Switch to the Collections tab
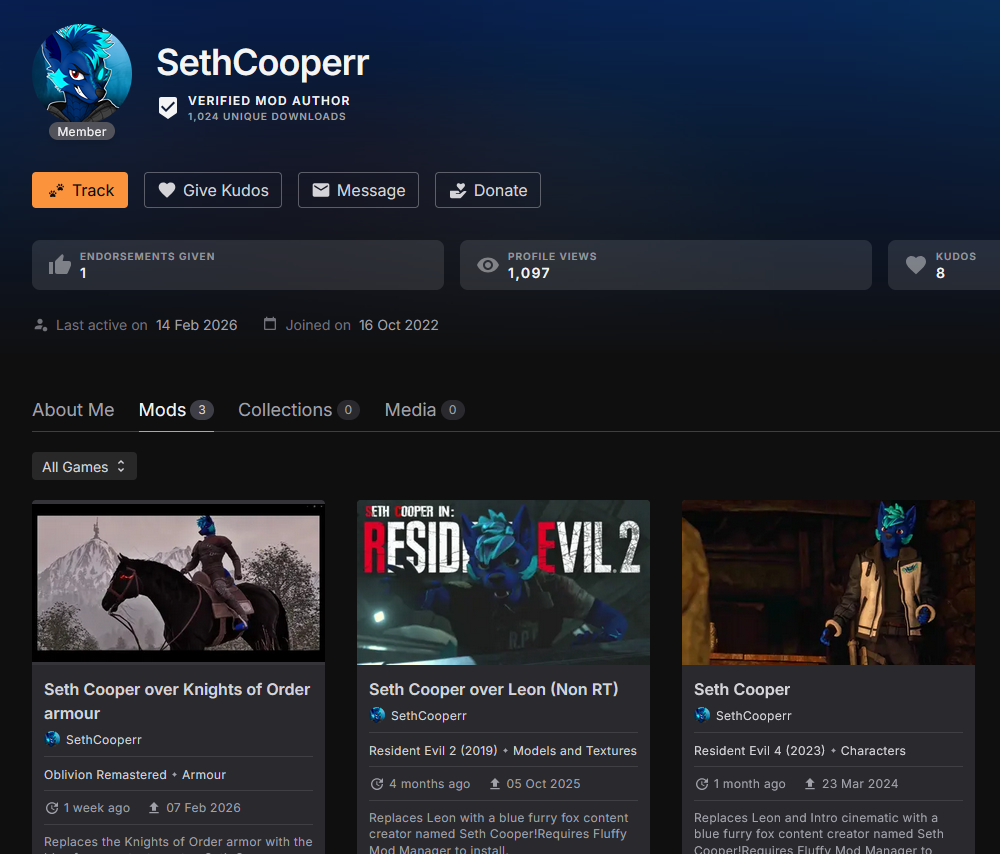The width and height of the screenshot is (1000, 854). click(x=298, y=409)
